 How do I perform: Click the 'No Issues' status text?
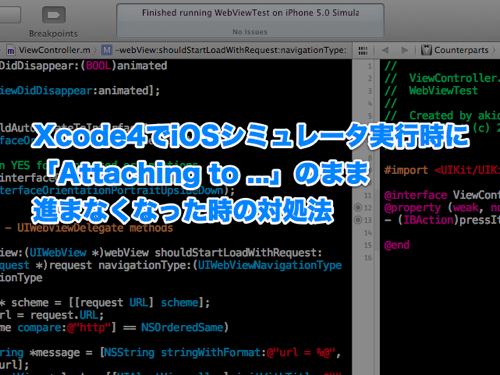(x=250, y=32)
